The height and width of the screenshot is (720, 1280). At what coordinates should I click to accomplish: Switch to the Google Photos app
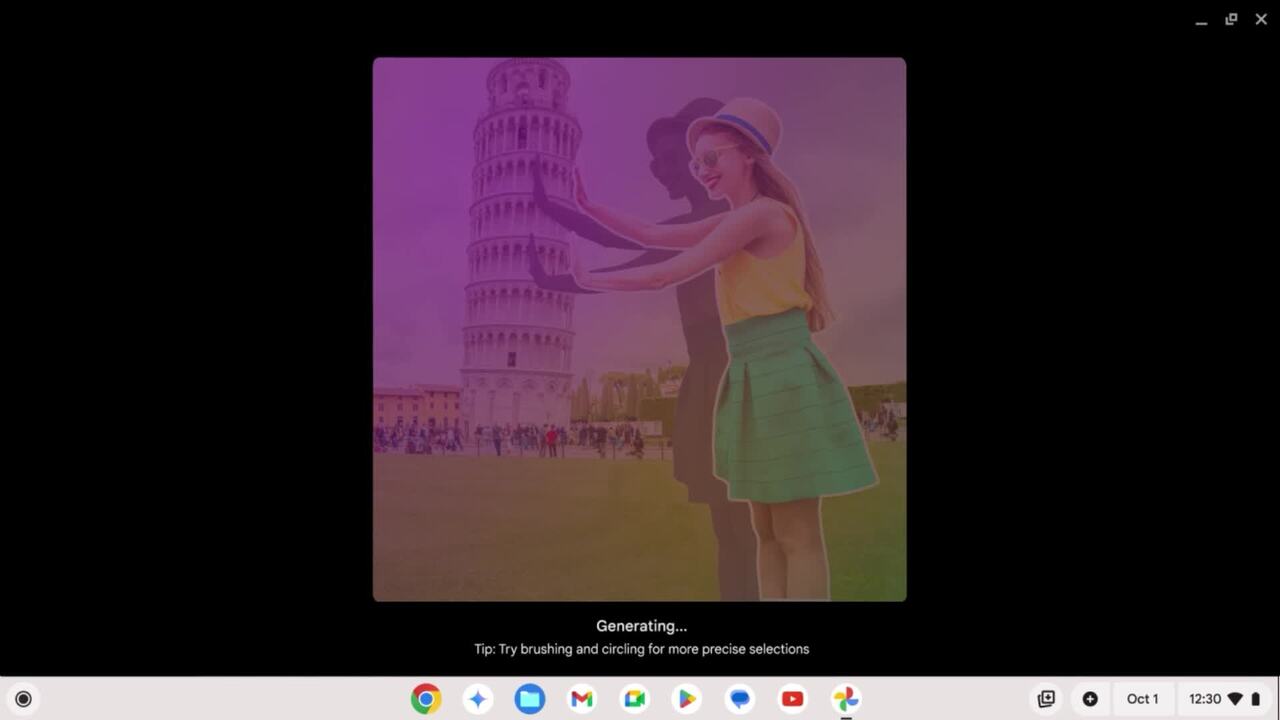pos(845,699)
